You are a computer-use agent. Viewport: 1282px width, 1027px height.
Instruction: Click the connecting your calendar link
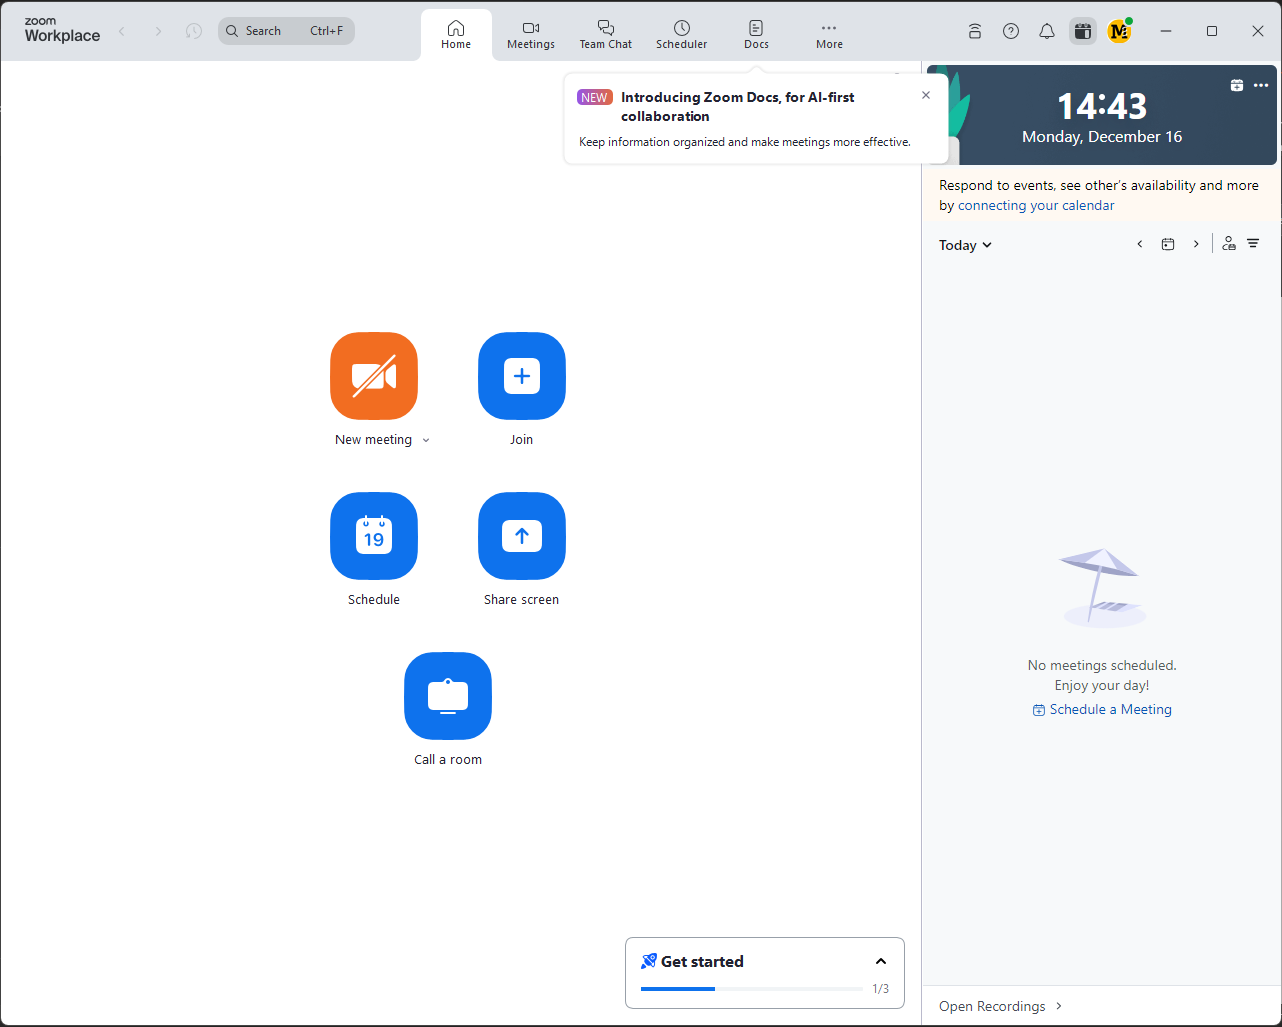coord(1036,206)
